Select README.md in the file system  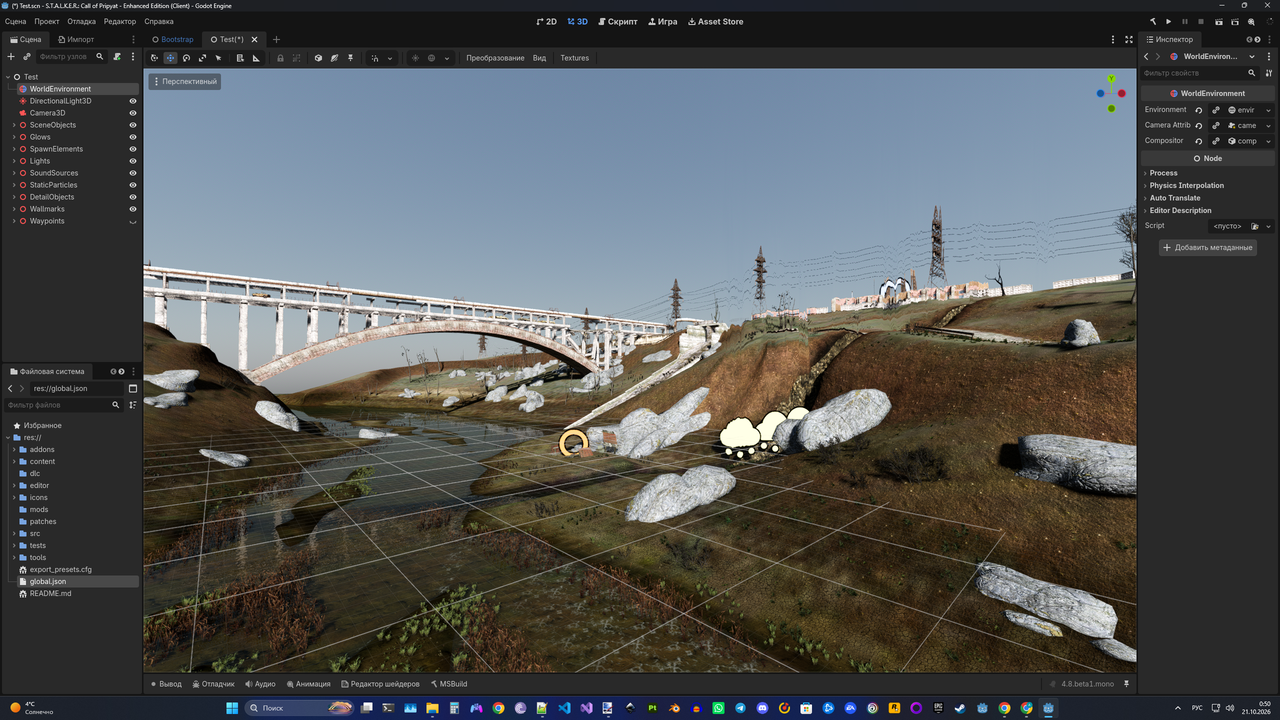pos(50,593)
